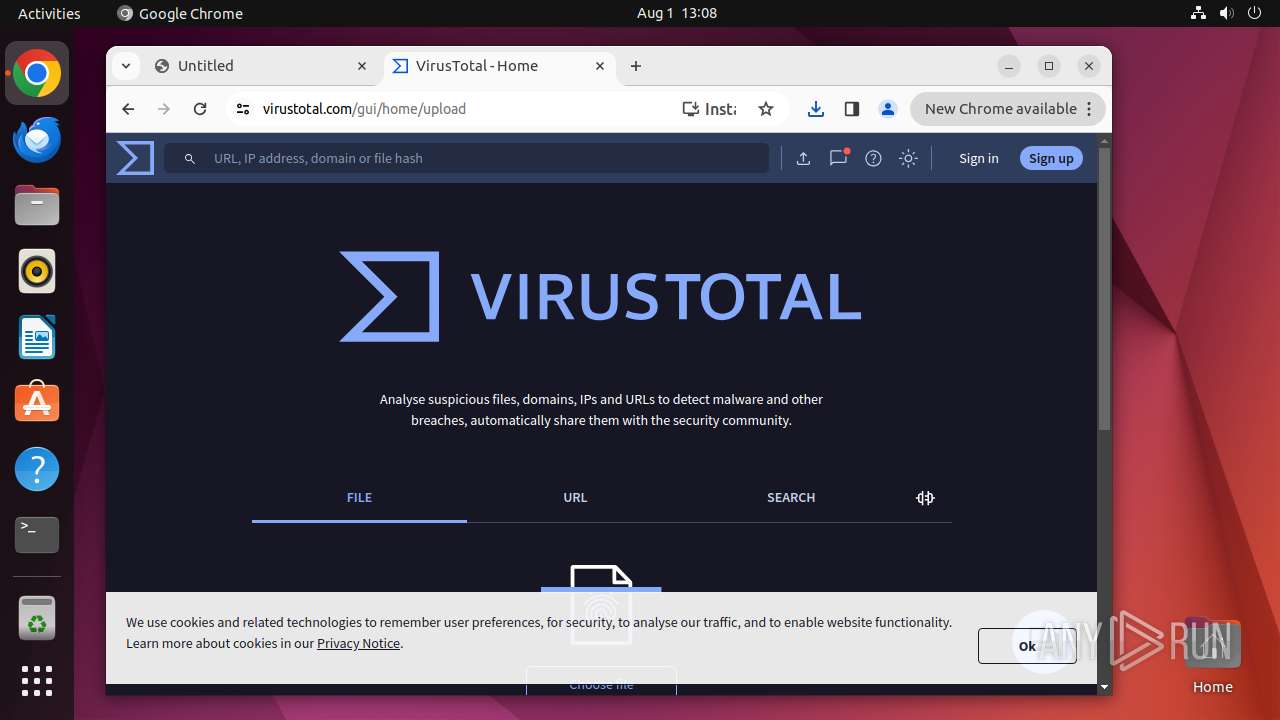
Task: Open the Activities overview
Action: point(49,13)
